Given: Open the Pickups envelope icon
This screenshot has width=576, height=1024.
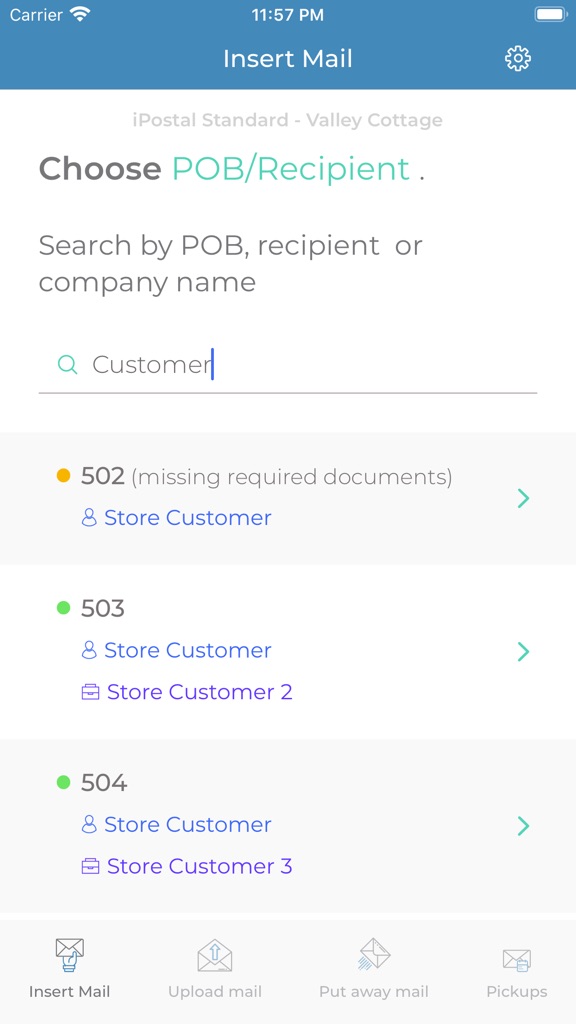Looking at the screenshot, I should pos(516,957).
